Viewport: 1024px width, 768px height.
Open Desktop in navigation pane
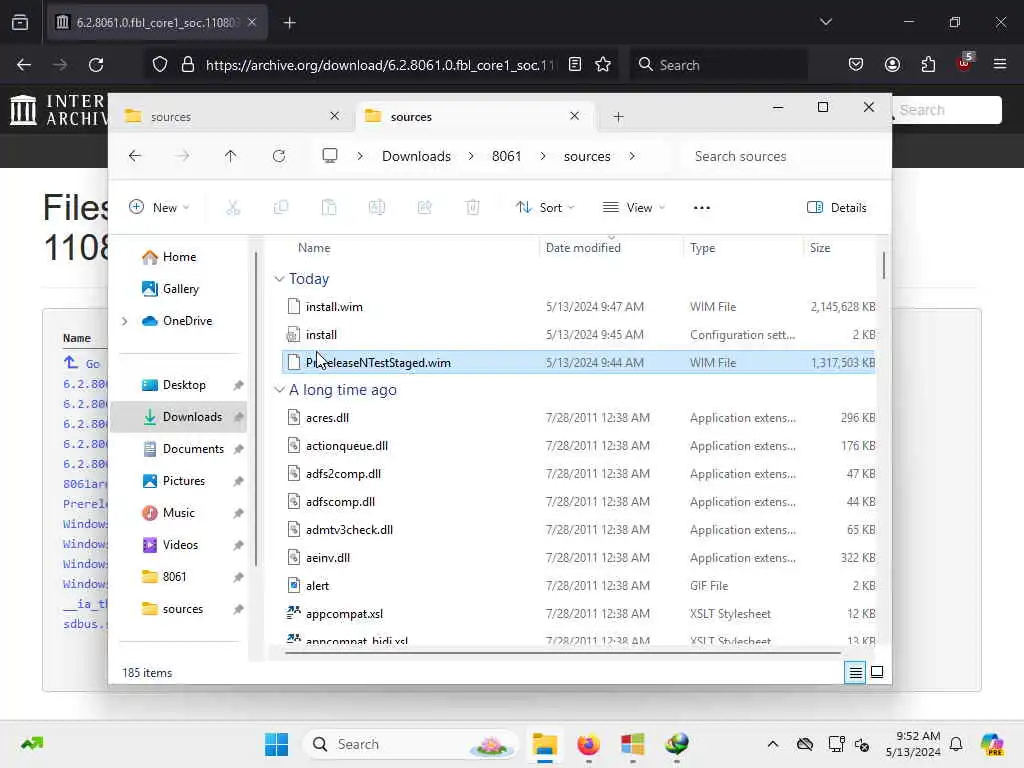click(184, 385)
